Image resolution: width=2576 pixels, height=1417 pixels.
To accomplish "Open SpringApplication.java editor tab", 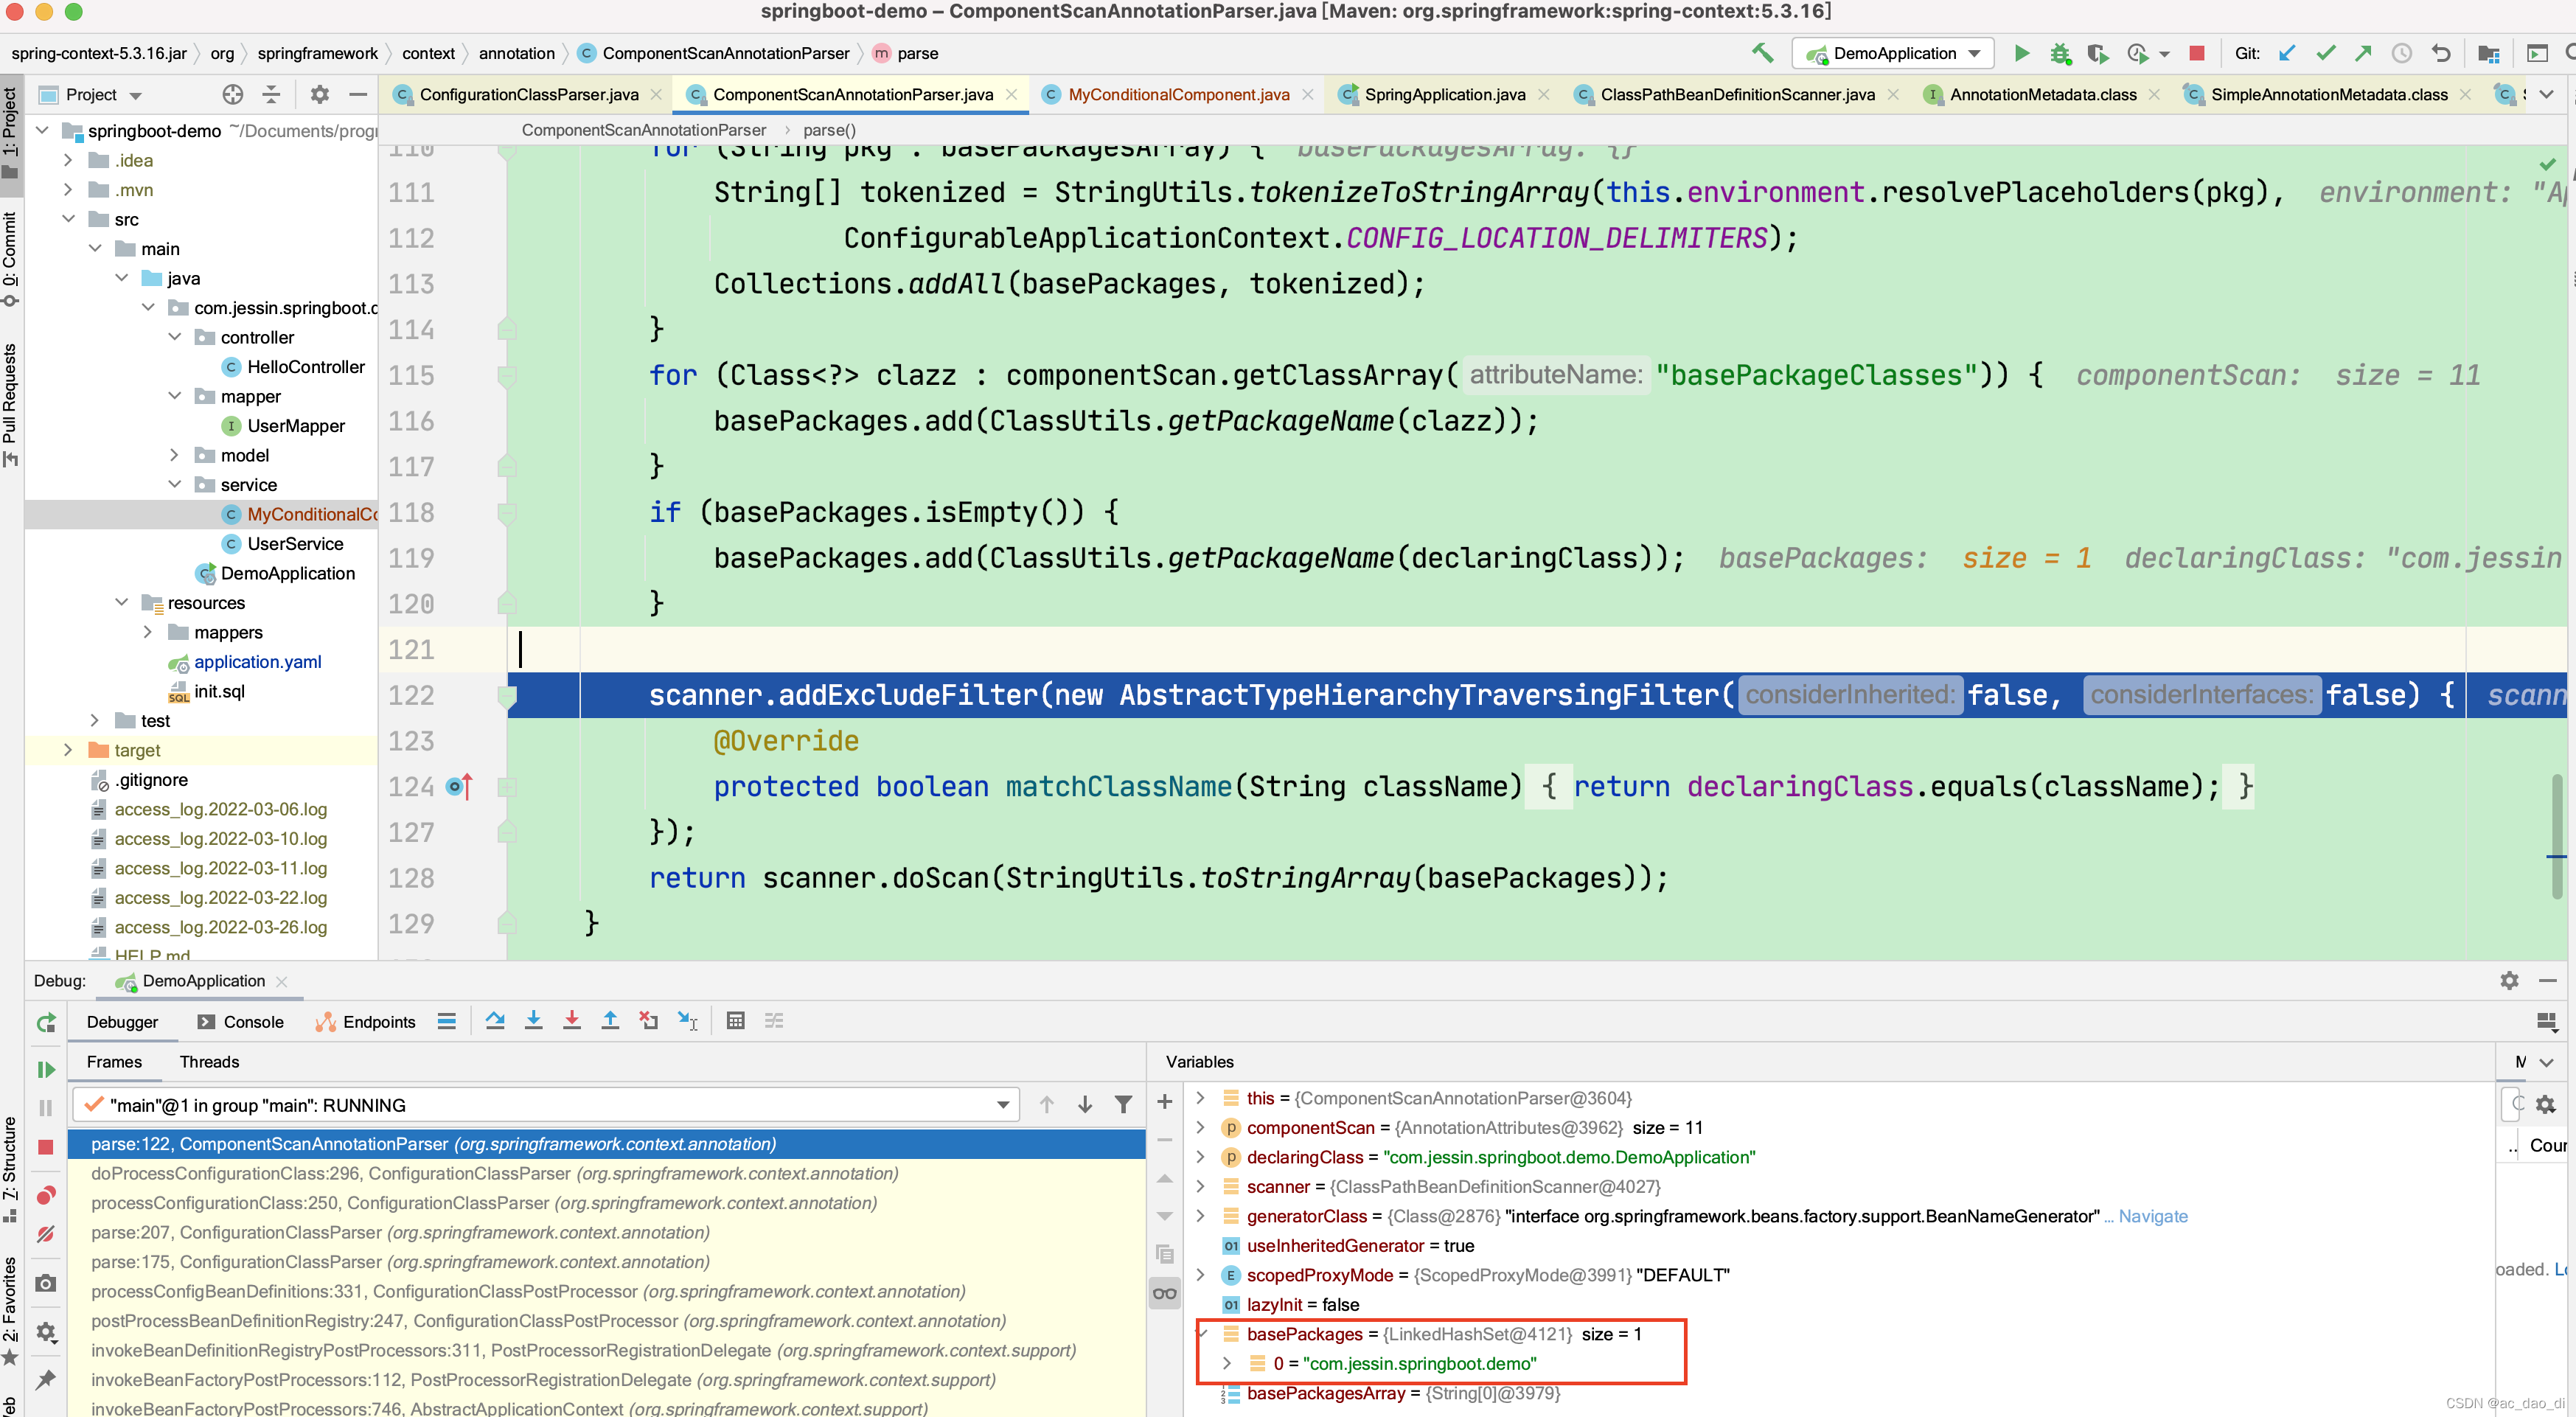I will [x=1444, y=94].
